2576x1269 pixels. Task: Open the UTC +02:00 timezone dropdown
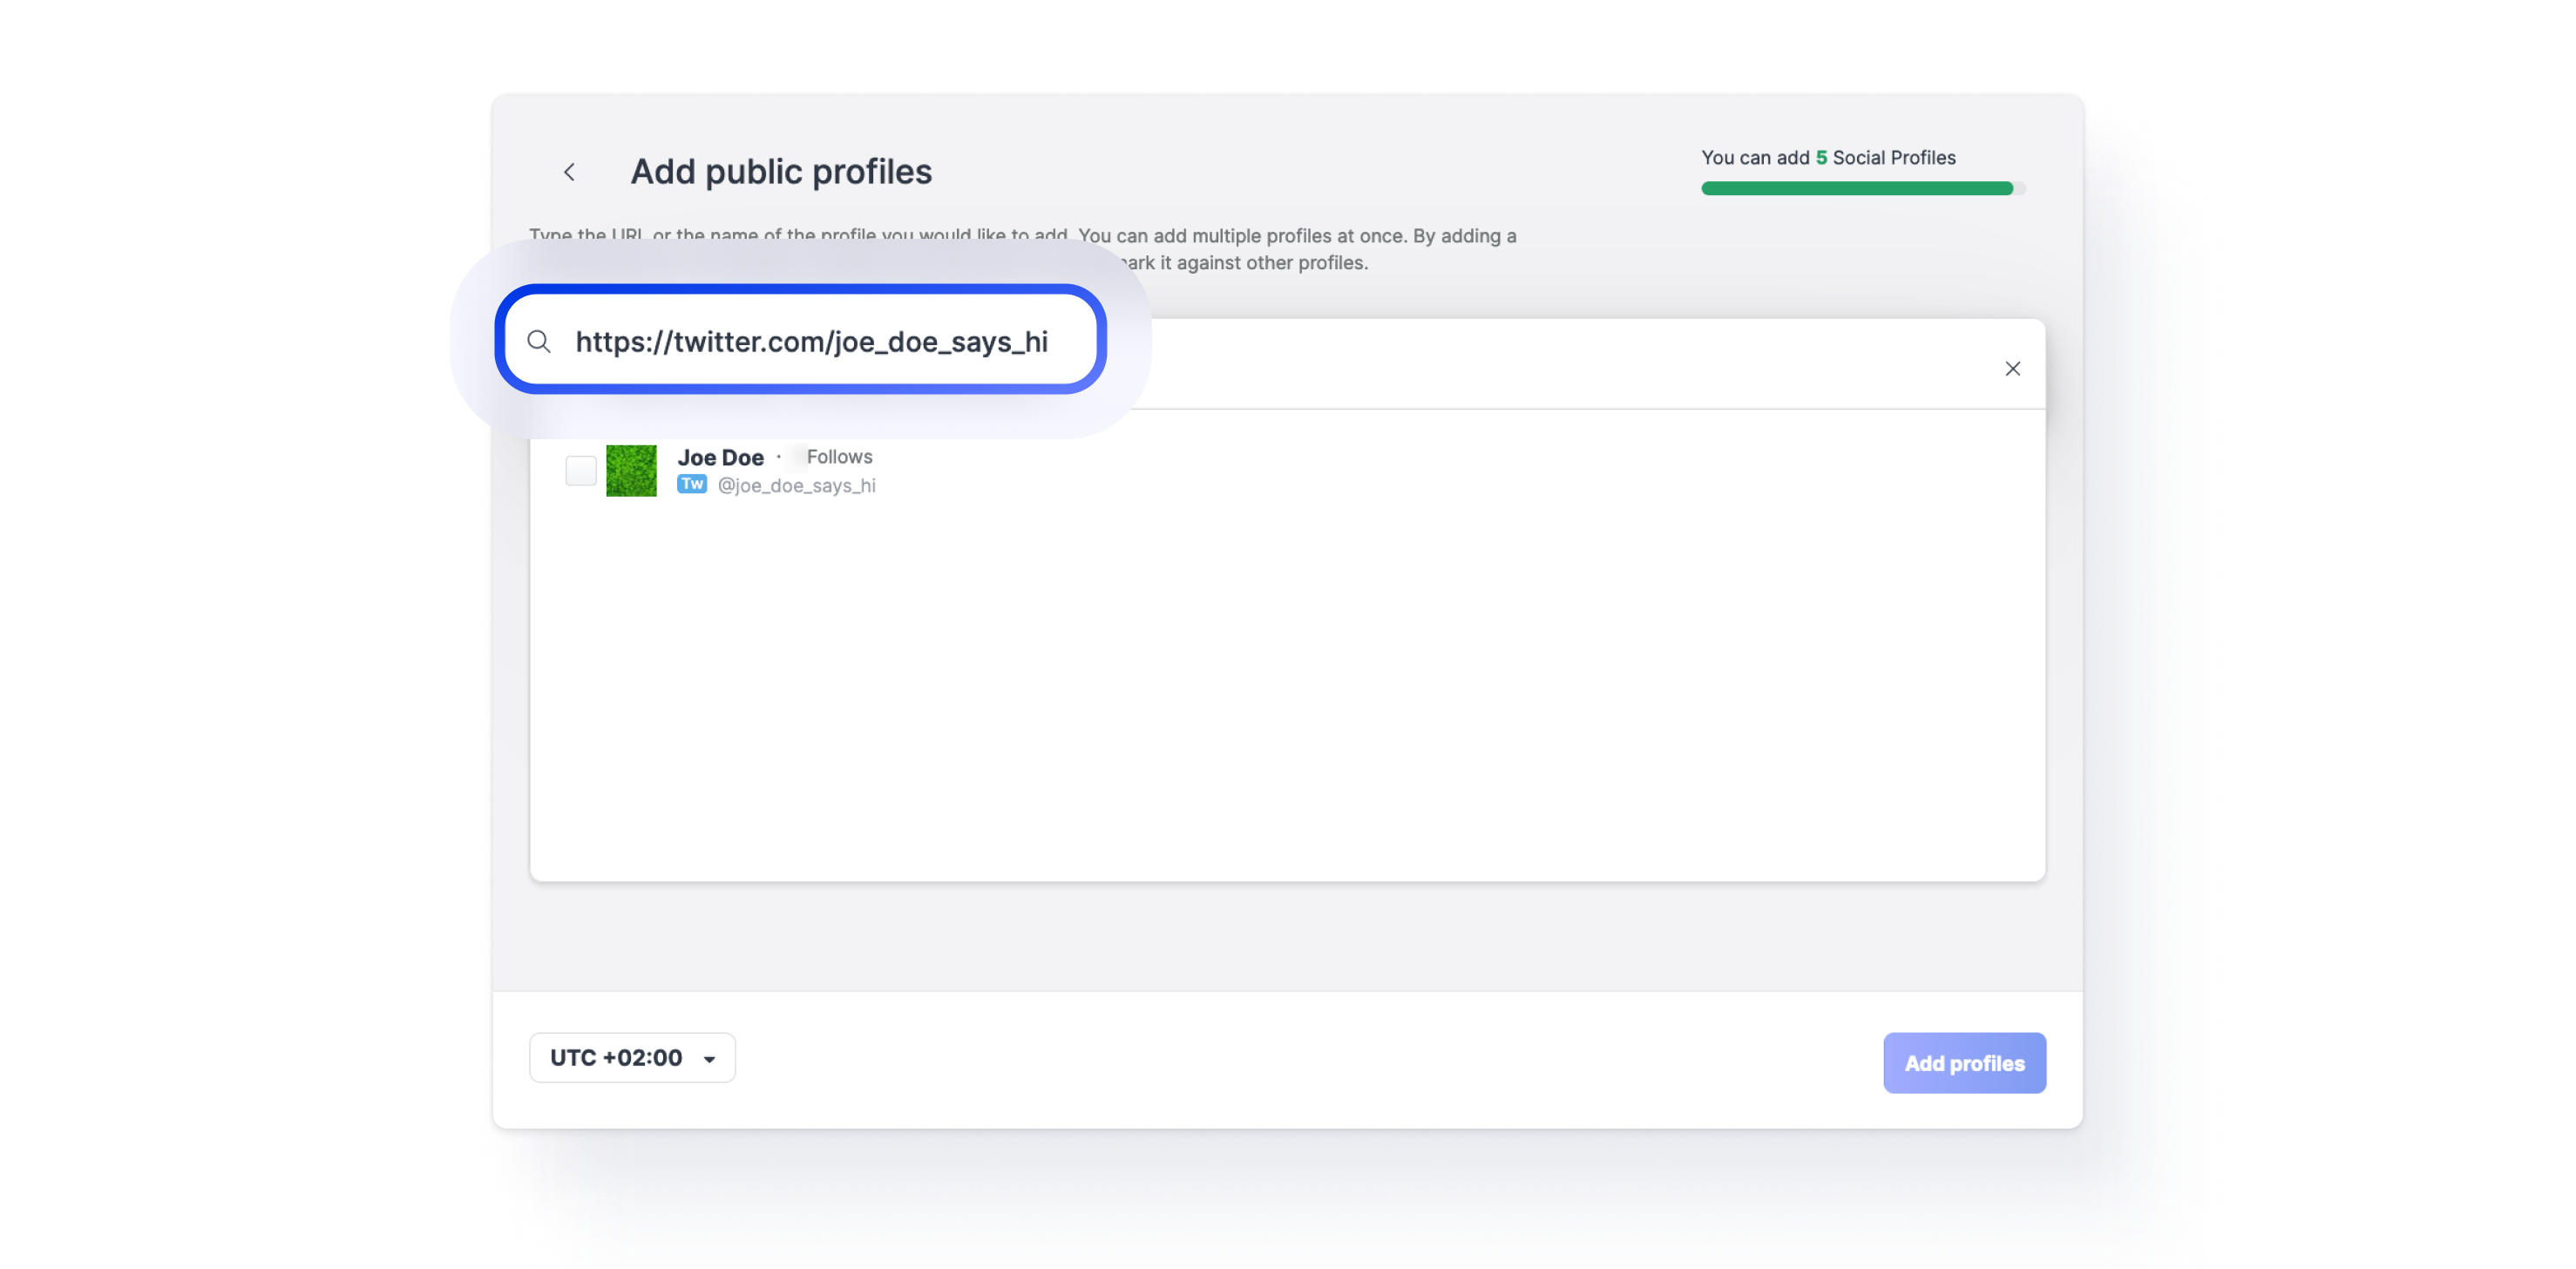pyautogui.click(x=632, y=1058)
